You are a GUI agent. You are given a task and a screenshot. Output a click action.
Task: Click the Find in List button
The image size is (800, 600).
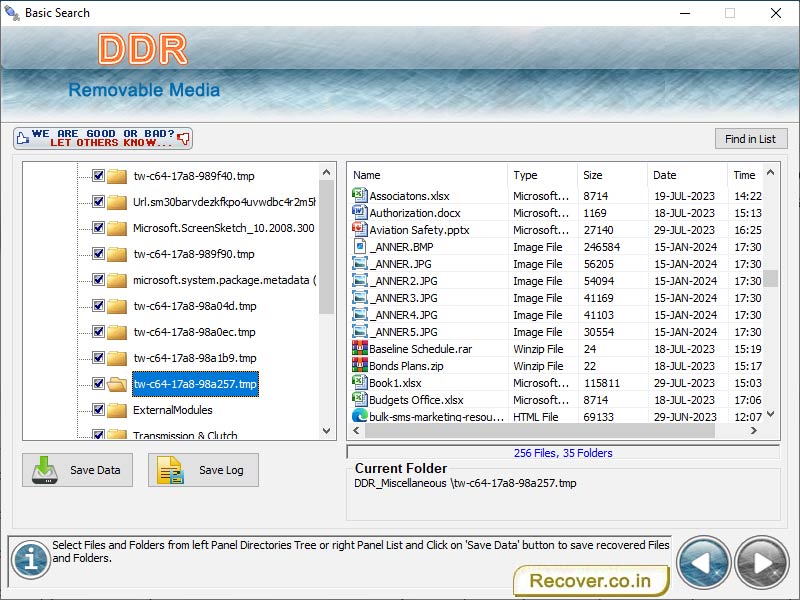tap(751, 138)
